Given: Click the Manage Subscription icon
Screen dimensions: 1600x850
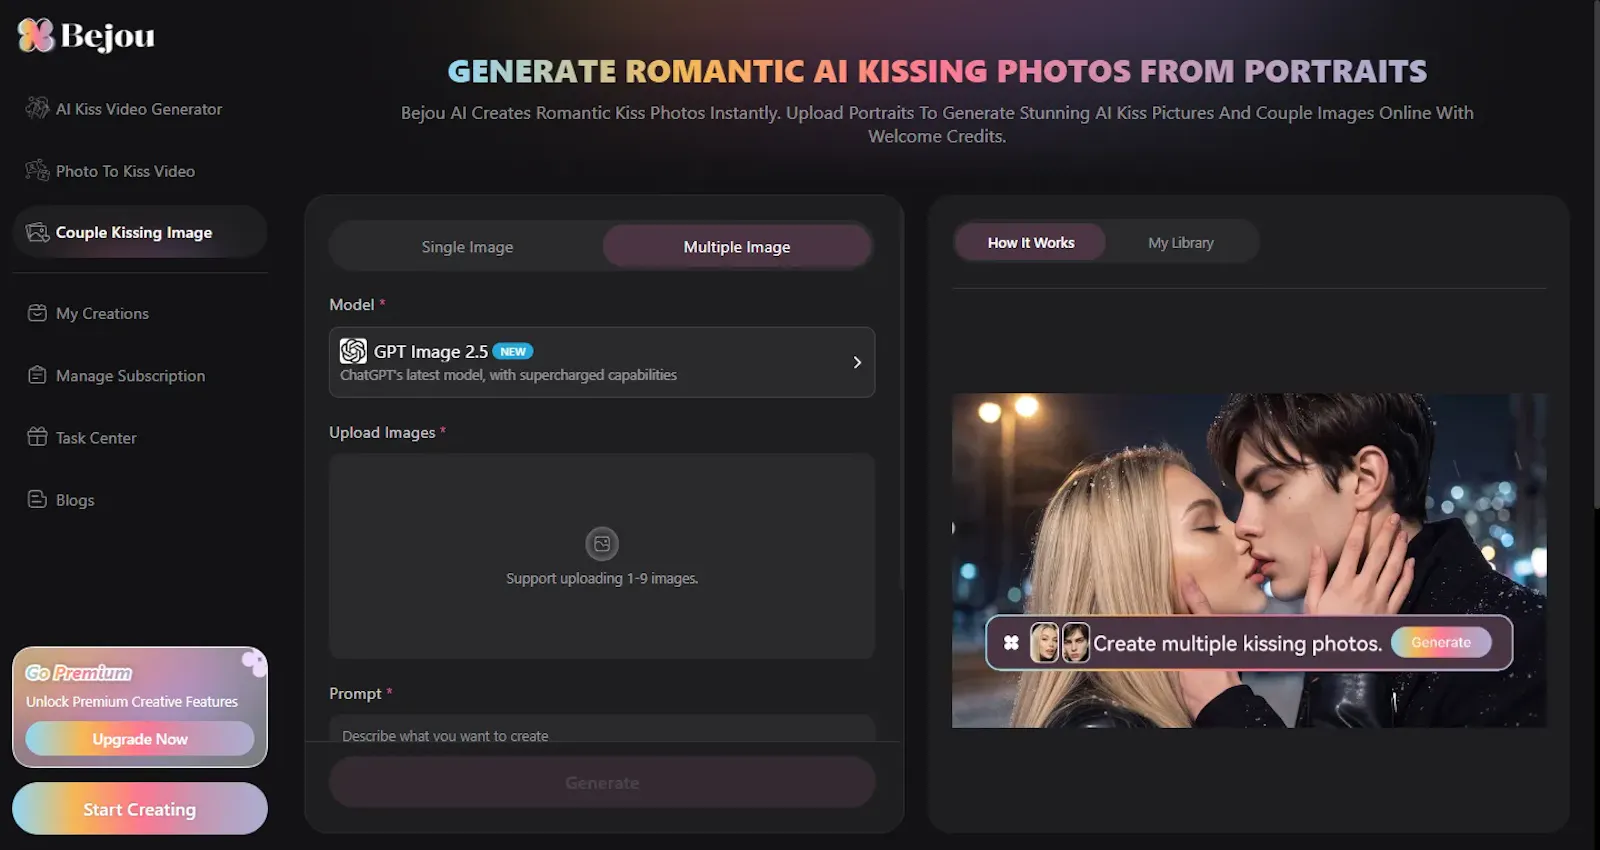Looking at the screenshot, I should click(x=37, y=375).
